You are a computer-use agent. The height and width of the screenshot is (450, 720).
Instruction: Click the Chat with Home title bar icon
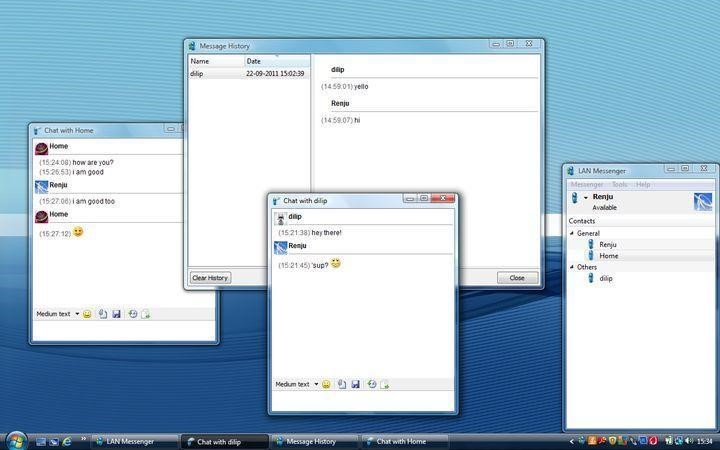click(37, 130)
